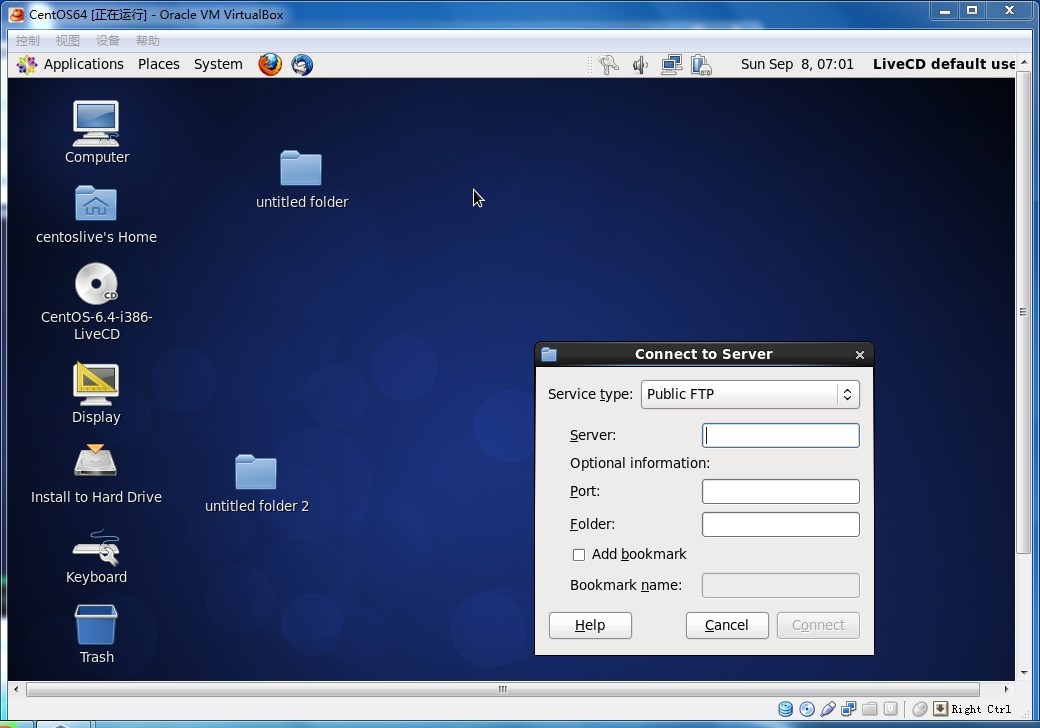Select the untitled folder icon
This screenshot has height=728, width=1040.
coord(300,168)
